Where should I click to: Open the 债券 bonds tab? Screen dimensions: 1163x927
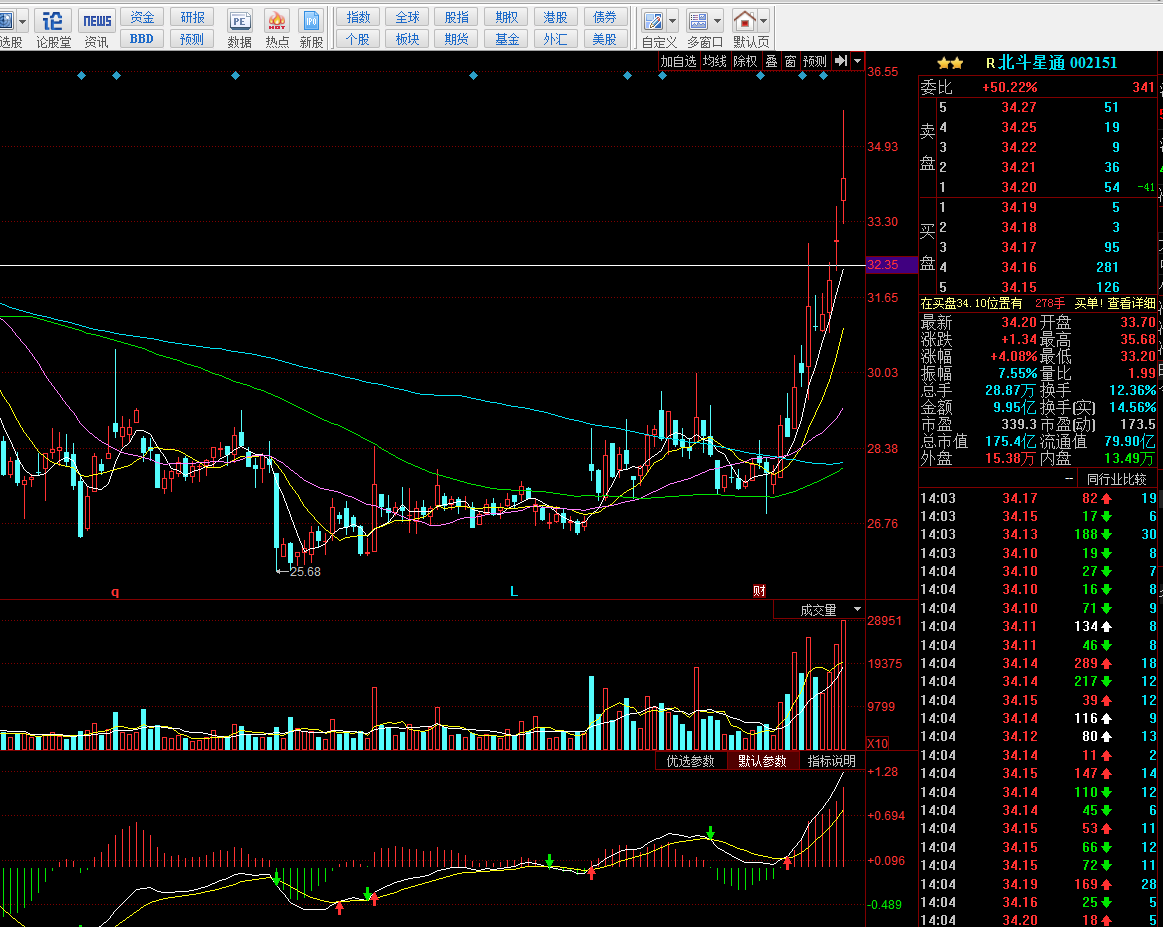(605, 17)
